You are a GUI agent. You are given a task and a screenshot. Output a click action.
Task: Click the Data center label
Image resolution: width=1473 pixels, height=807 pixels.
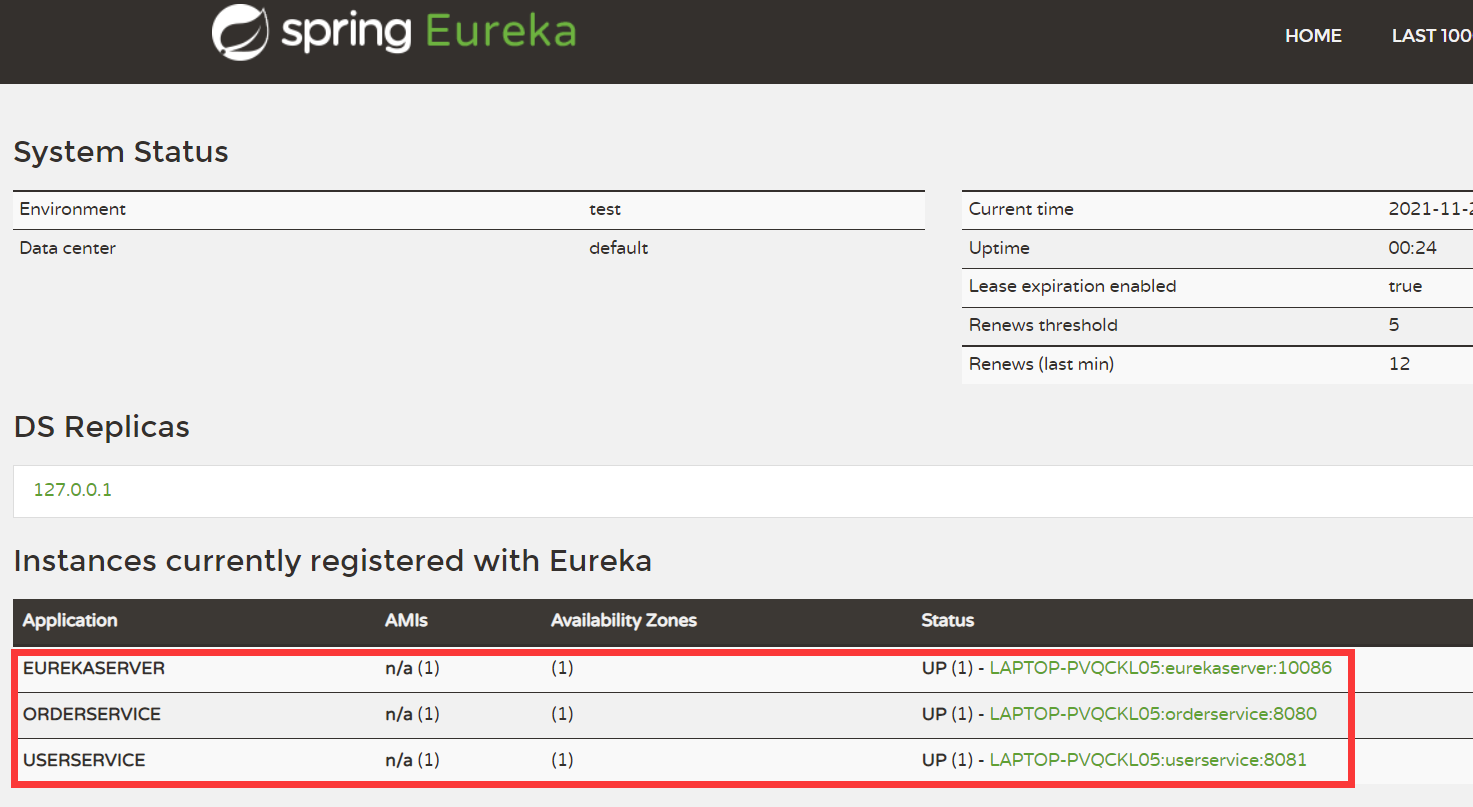[x=68, y=248]
